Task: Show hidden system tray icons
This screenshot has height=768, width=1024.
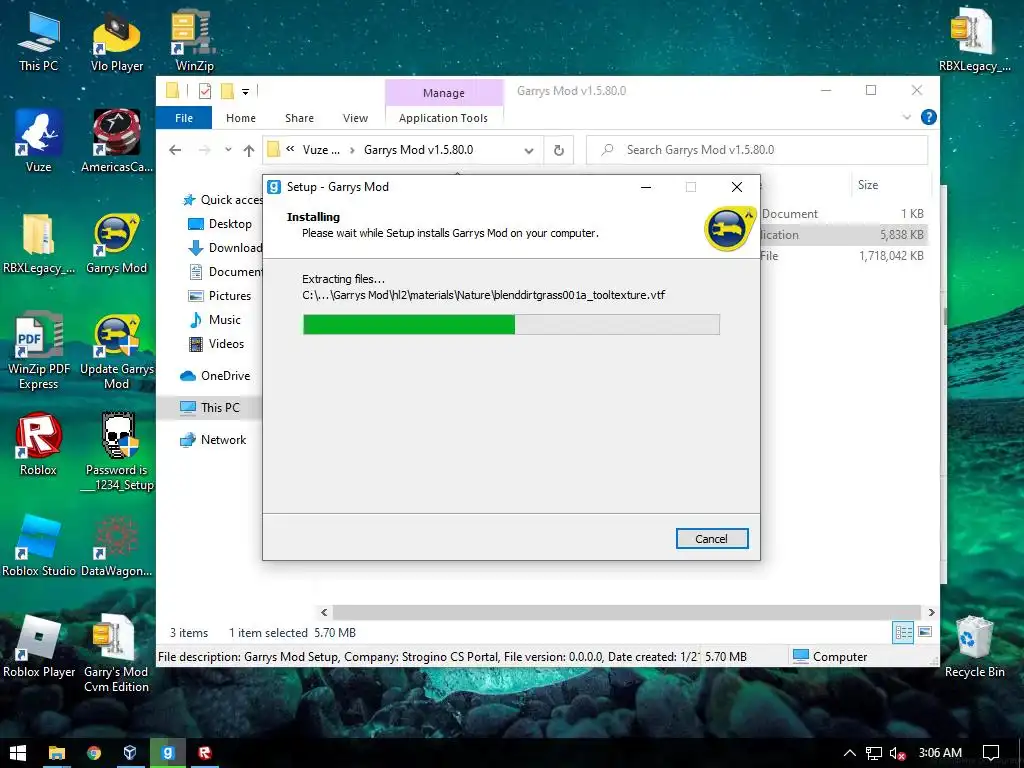Action: pyautogui.click(x=850, y=753)
